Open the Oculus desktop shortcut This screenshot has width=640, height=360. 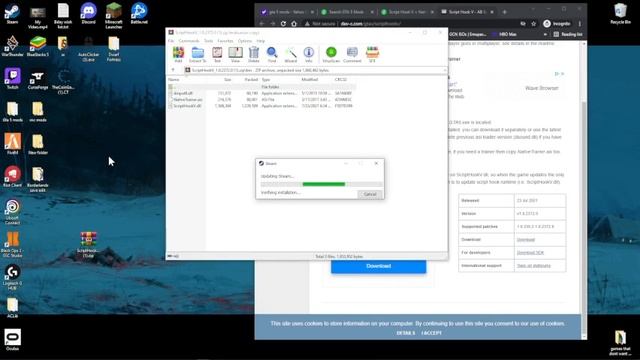click(13, 340)
